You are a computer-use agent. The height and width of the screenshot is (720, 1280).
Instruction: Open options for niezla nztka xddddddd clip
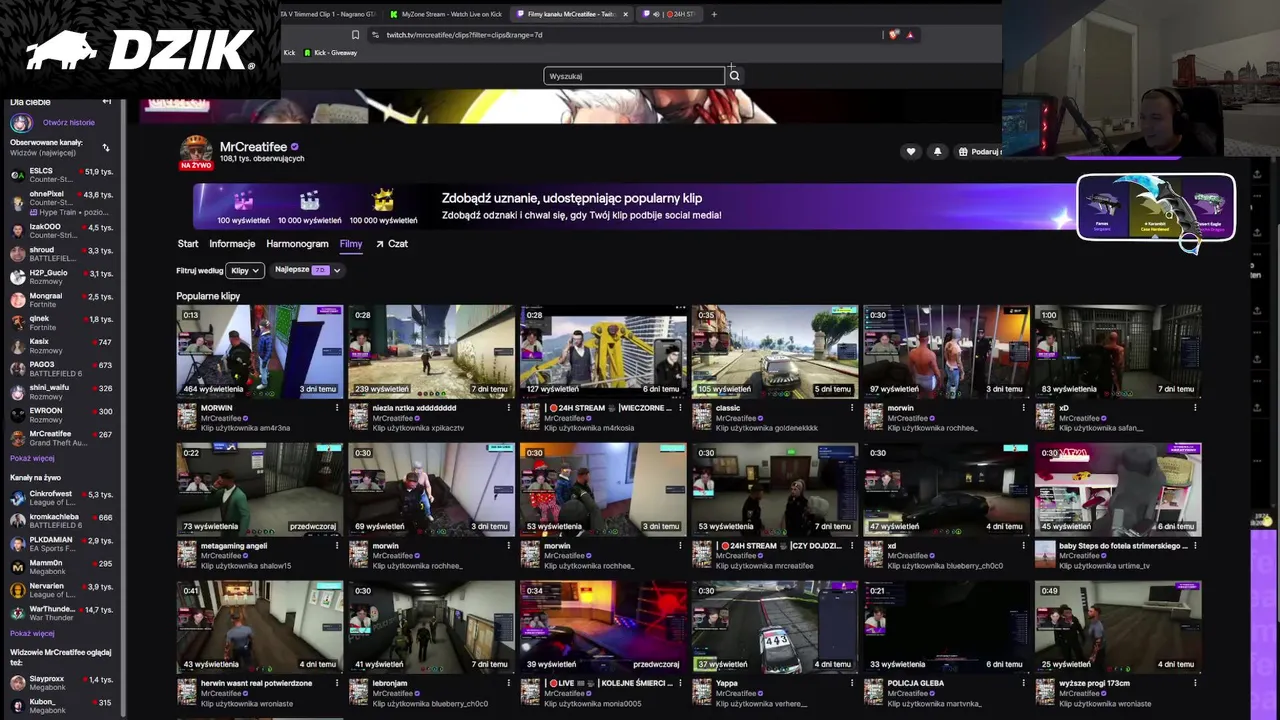tap(509, 408)
